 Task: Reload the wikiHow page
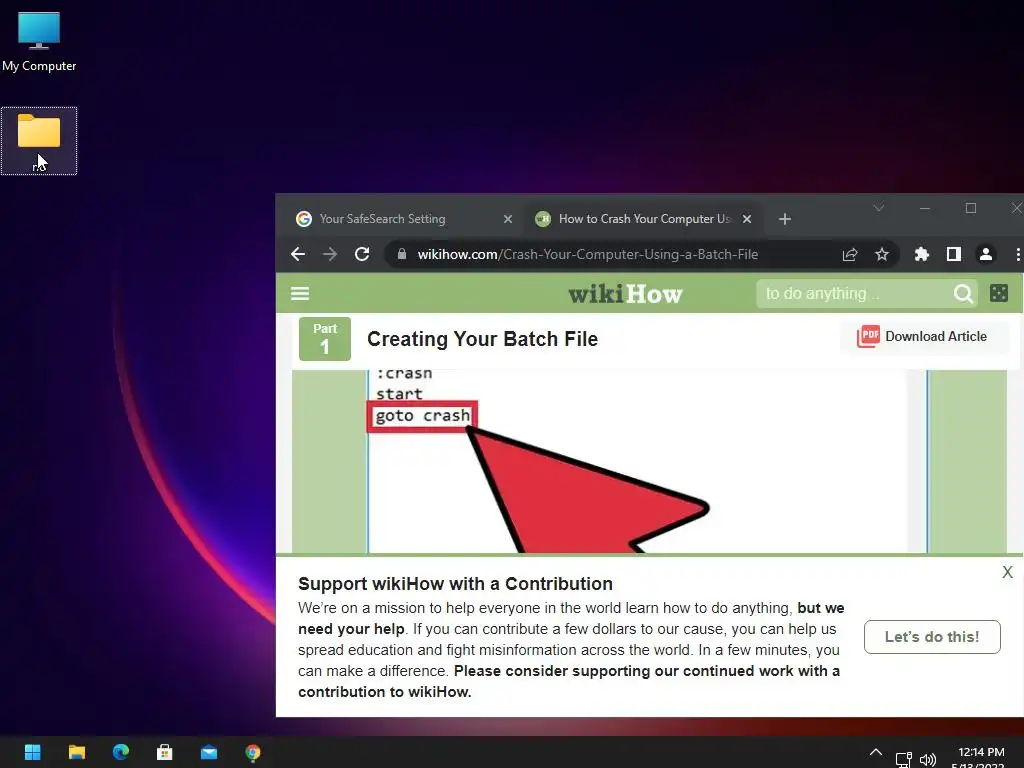pos(362,254)
